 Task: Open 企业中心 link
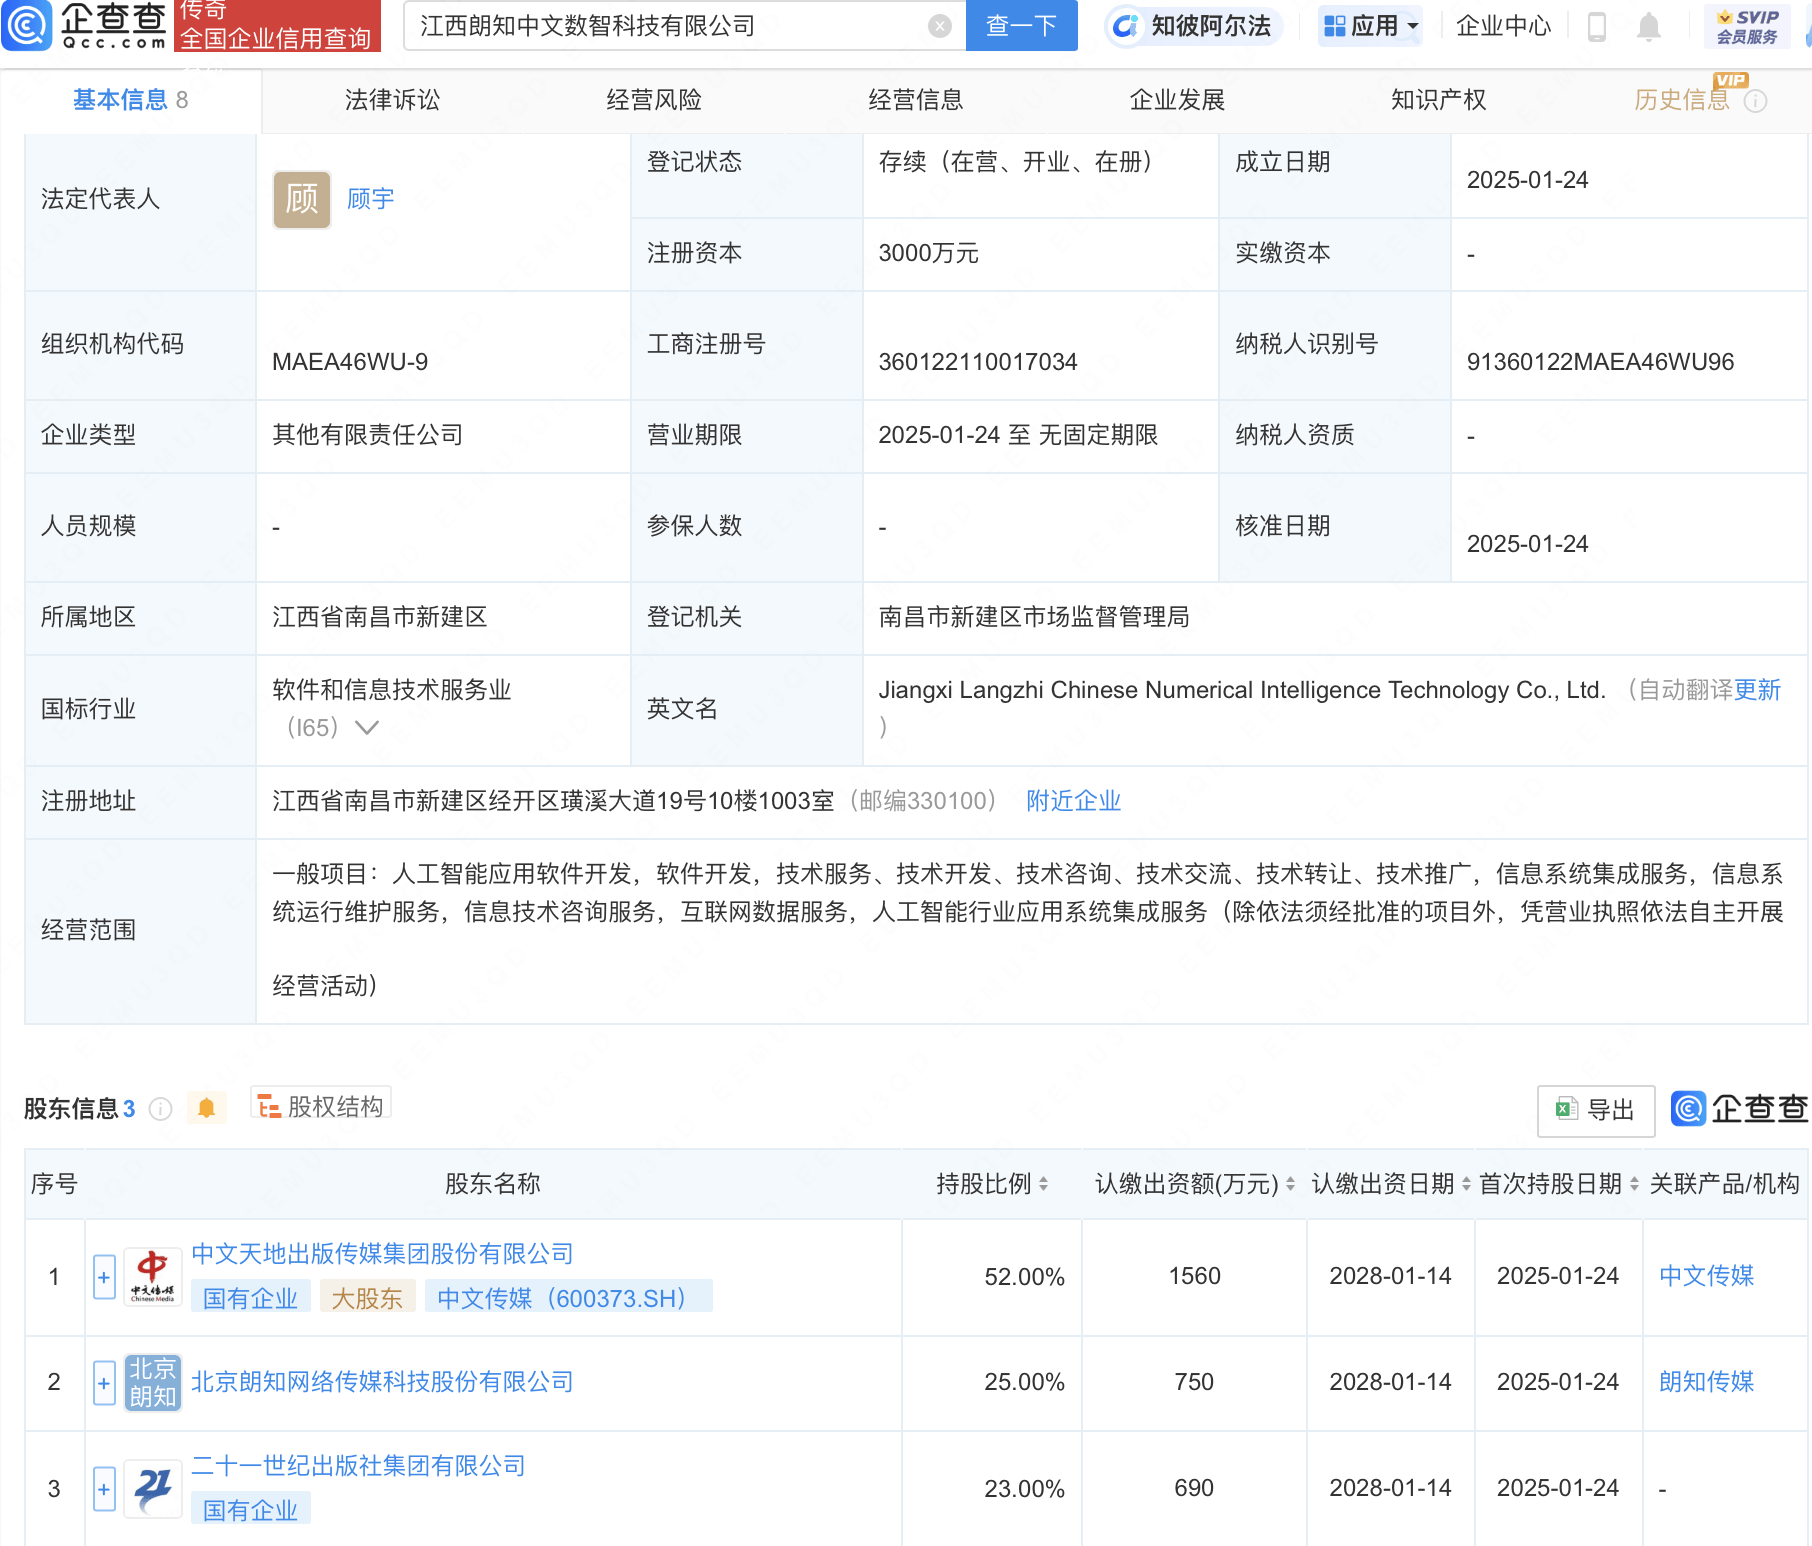click(1503, 26)
